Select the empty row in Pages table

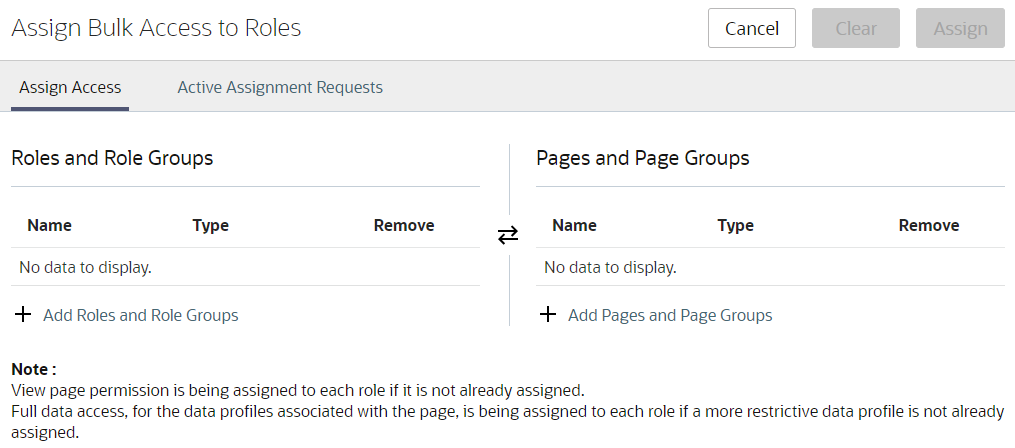click(770, 267)
